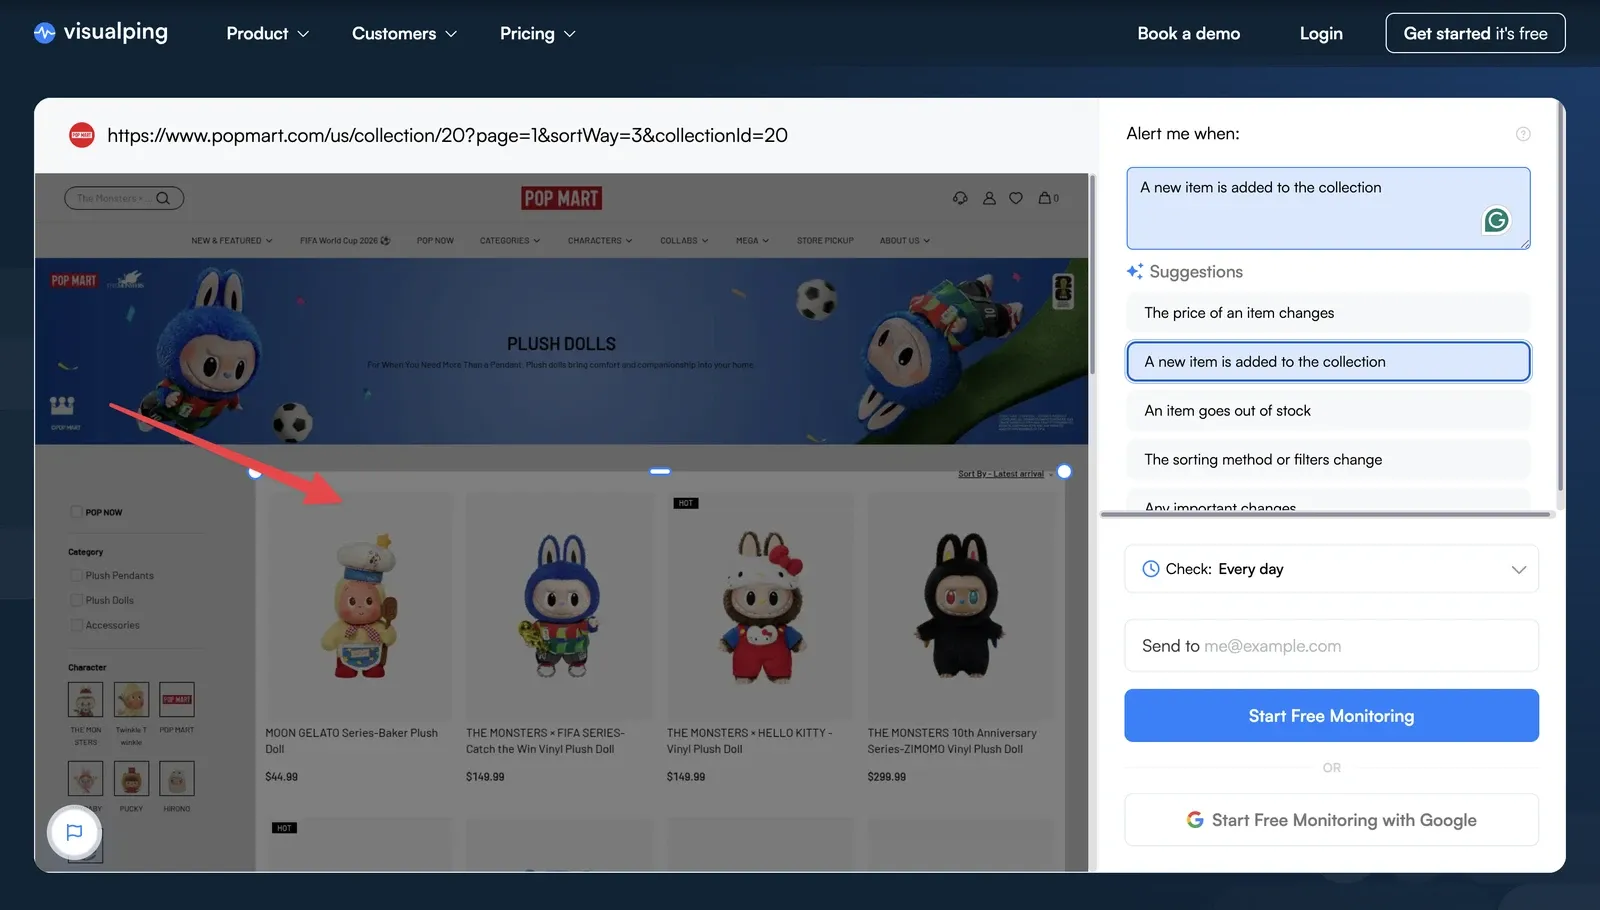Click the Alert me when text area
Screen dimensions: 1600x910
click(1328, 208)
